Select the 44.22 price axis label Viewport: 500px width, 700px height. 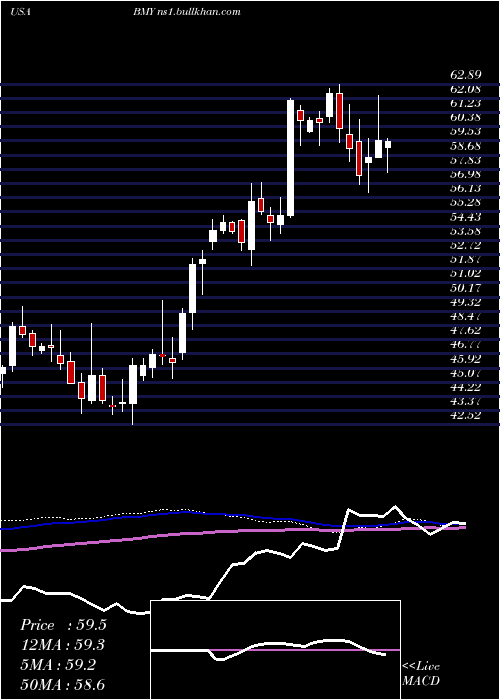pos(465,387)
